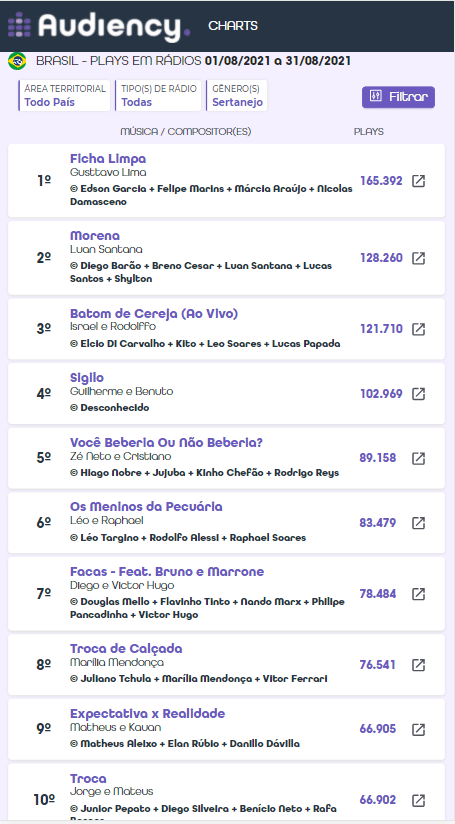The width and height of the screenshot is (455, 824).
Task: Click the Audiency logo icon
Action: pyautogui.click(x=19, y=25)
